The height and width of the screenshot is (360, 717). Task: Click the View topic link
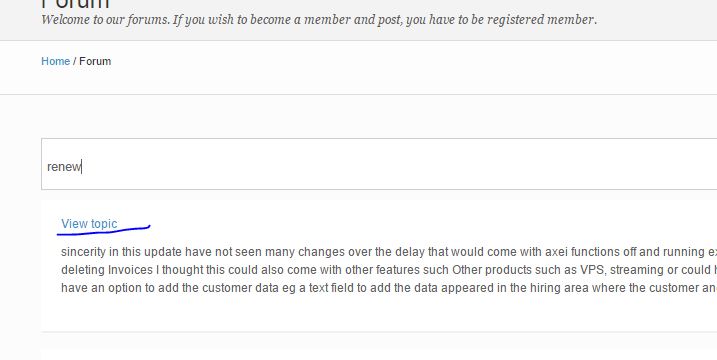point(89,224)
